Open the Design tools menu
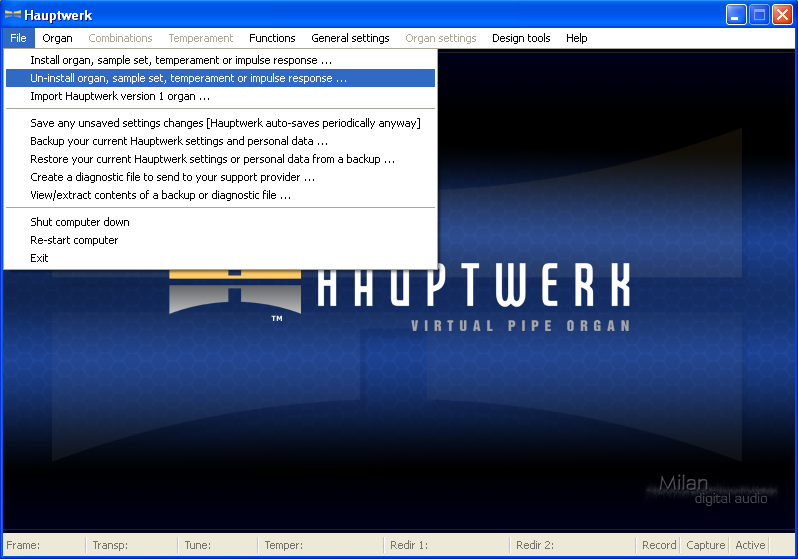Image resolution: width=798 pixels, height=559 pixels. click(x=521, y=38)
